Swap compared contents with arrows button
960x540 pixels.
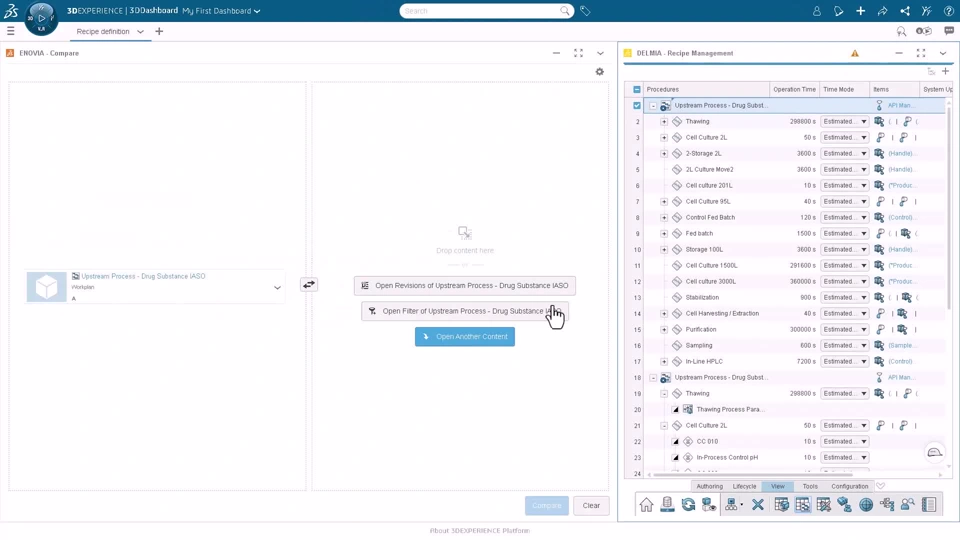point(309,285)
